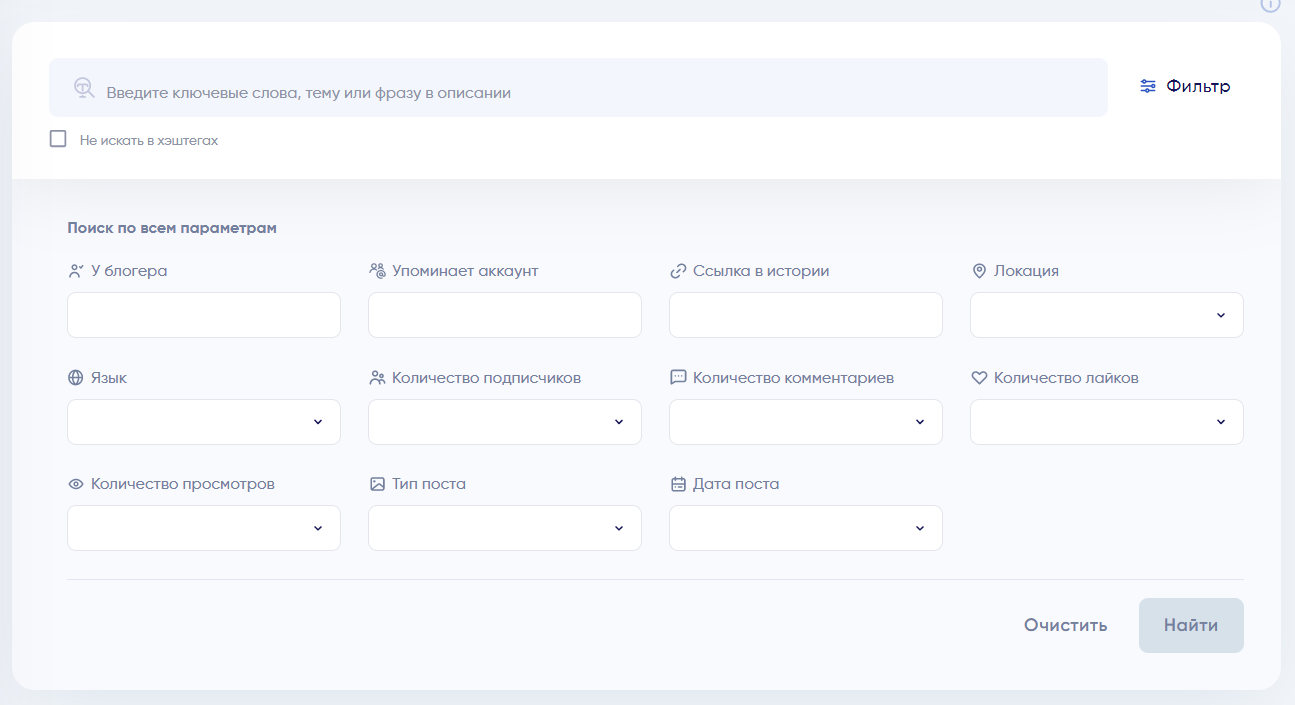Click the Очистить button
Image resolution: width=1295 pixels, height=705 pixels.
[1065, 626]
